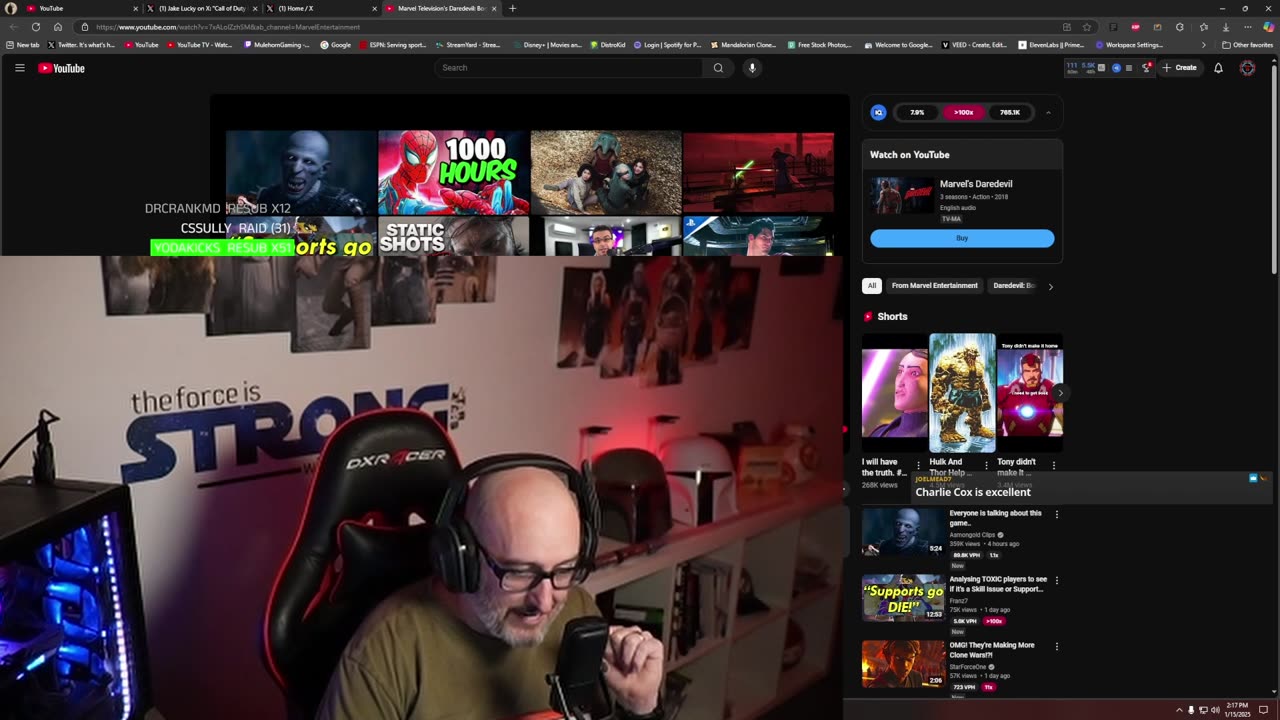Open Marvel's Daredevil show thumbnail
The width and height of the screenshot is (1280, 720).
point(901,196)
